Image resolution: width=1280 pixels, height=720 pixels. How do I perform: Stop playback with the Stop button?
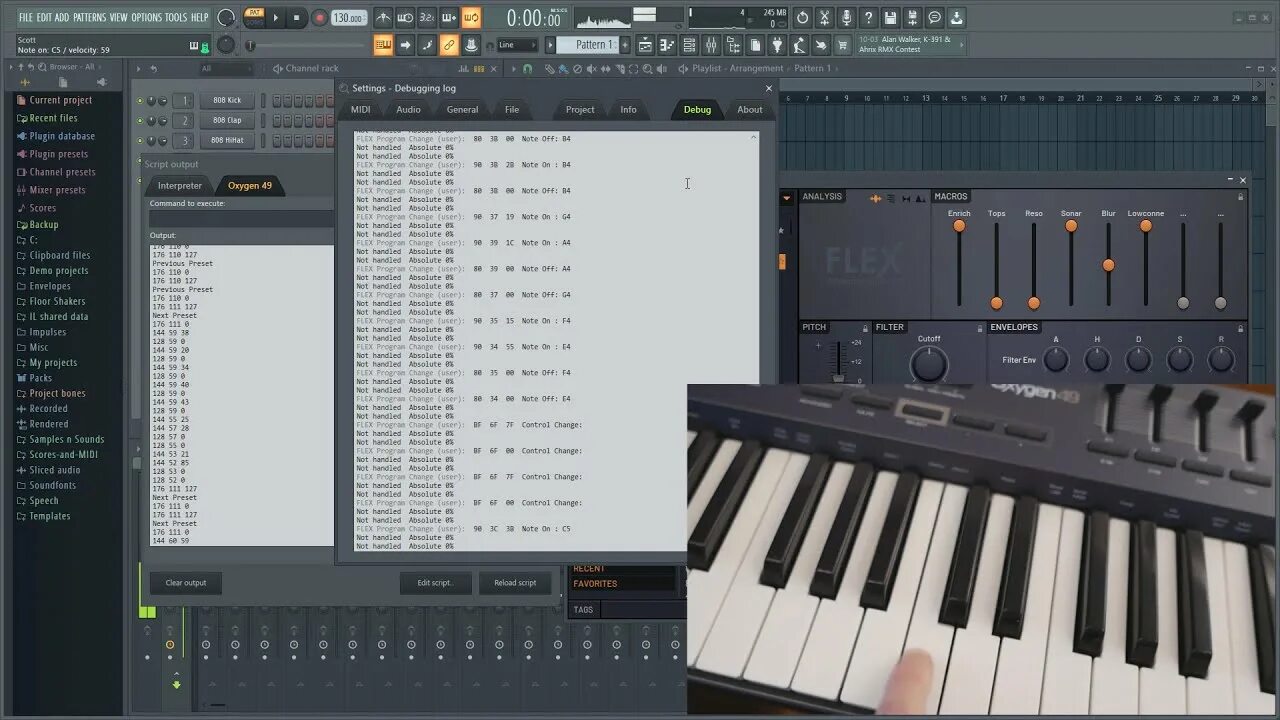point(296,17)
